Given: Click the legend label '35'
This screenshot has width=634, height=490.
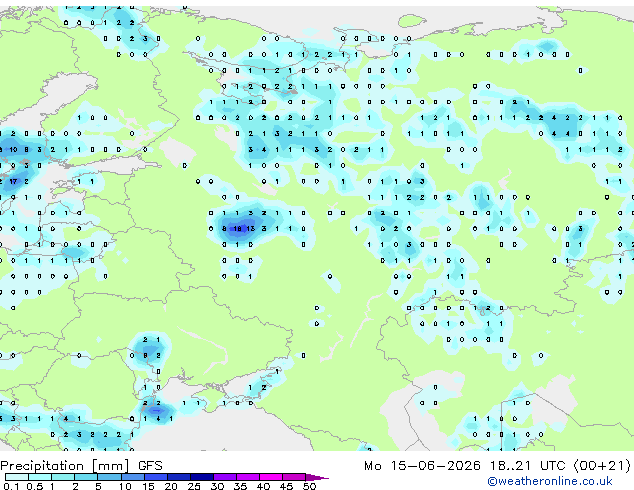Looking at the screenshot, I should 240,486.
